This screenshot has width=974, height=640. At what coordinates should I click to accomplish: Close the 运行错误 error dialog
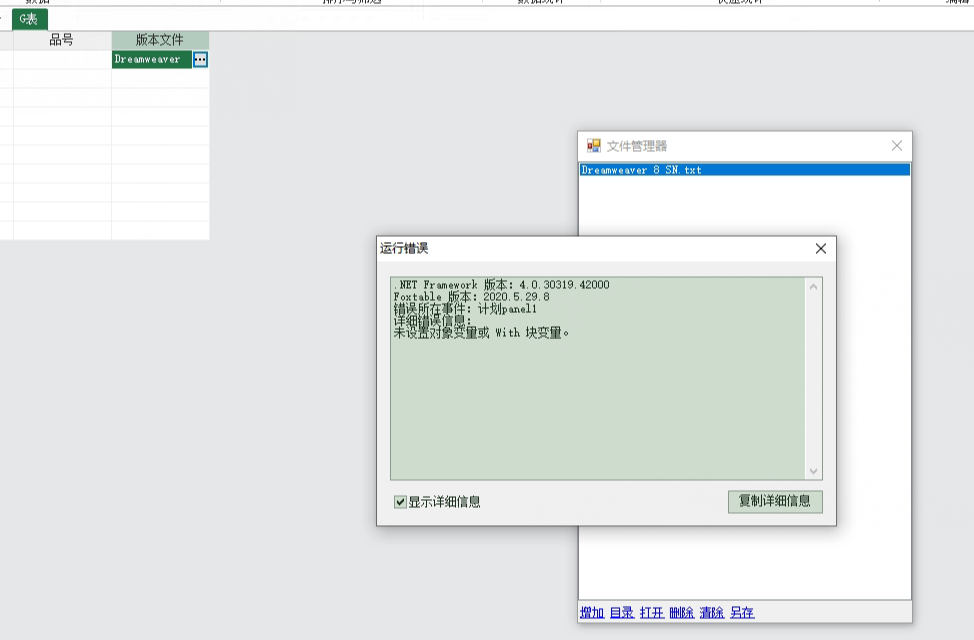click(820, 249)
